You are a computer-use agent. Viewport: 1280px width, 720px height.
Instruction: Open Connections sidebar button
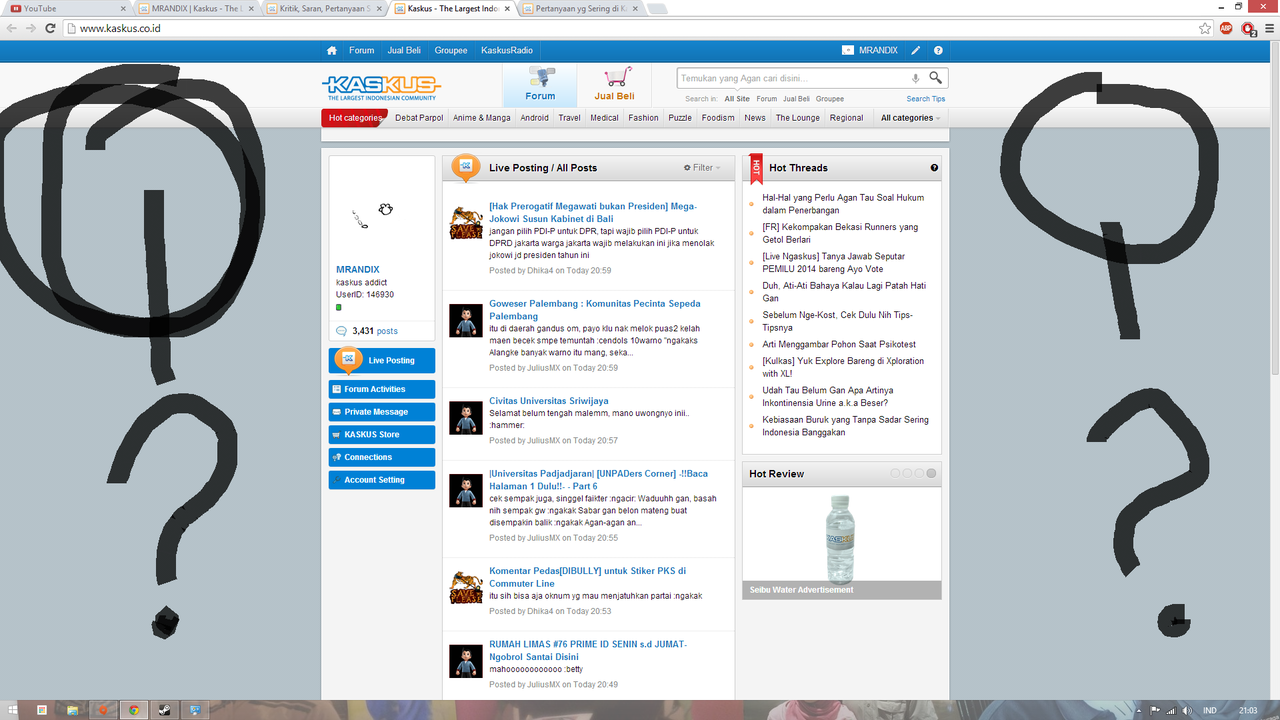coord(382,457)
